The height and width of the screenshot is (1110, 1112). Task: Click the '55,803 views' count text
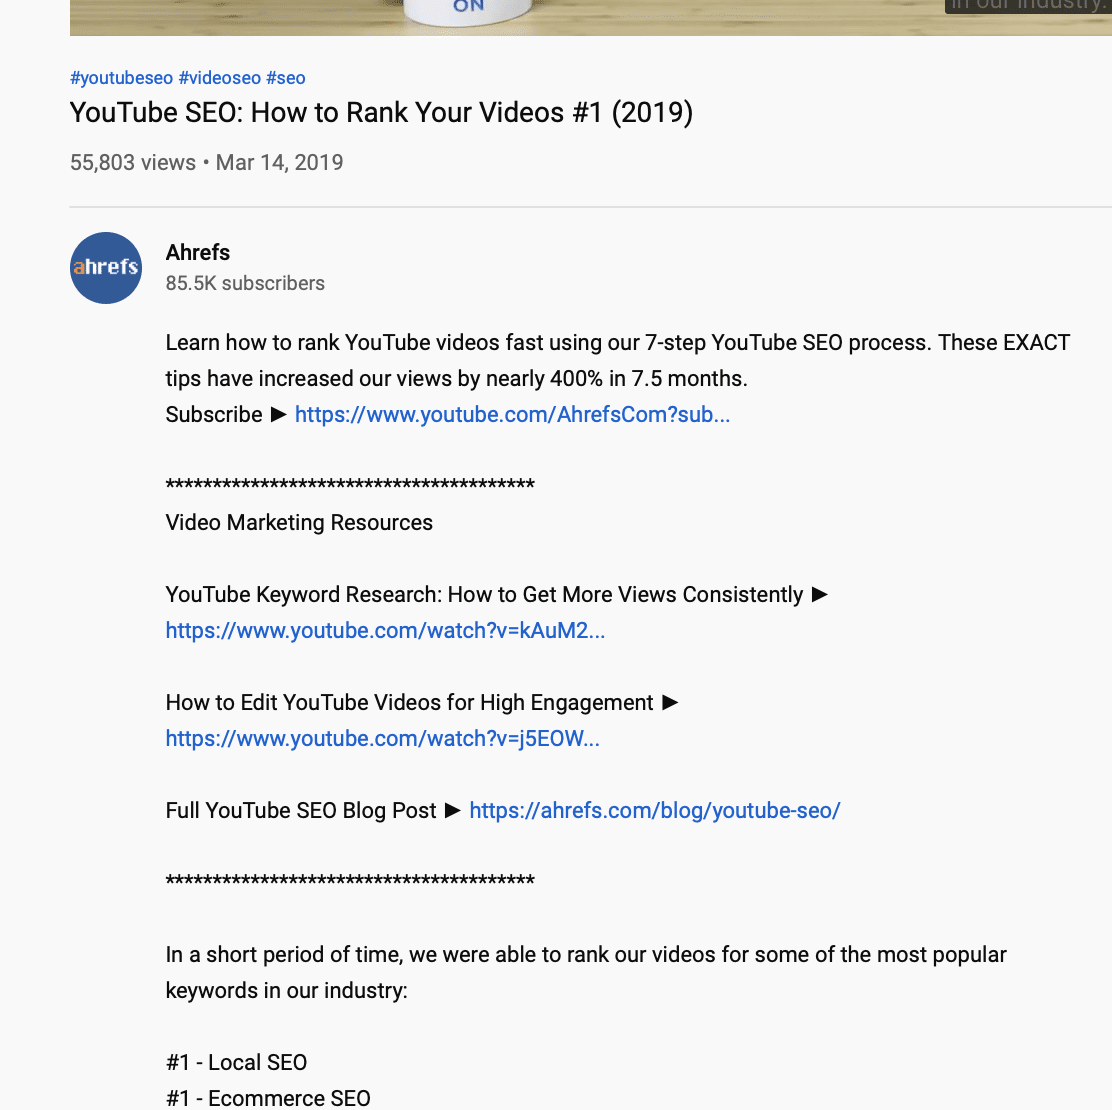coord(133,162)
